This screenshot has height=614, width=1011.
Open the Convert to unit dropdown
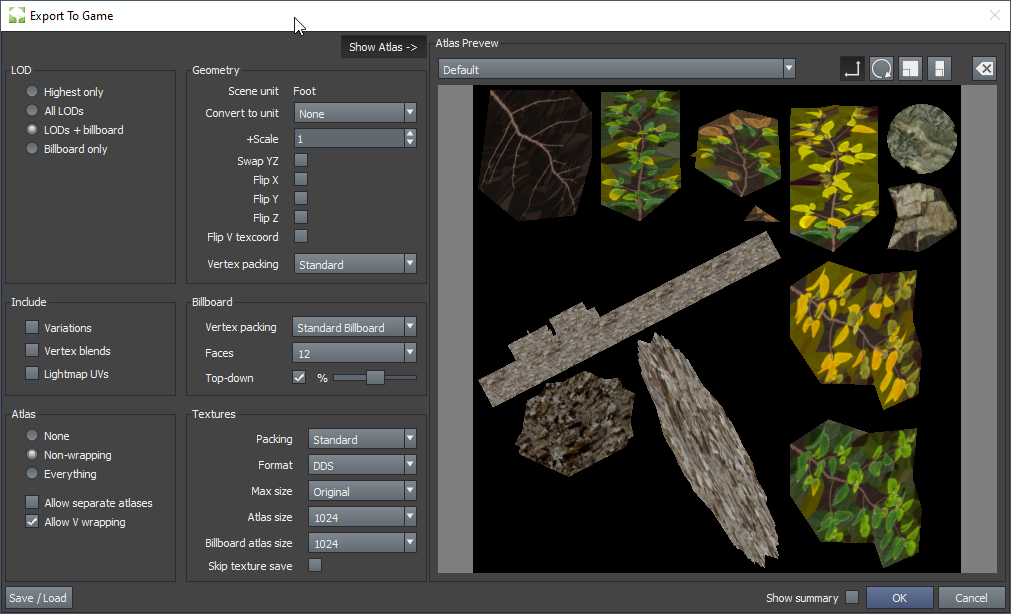click(355, 113)
